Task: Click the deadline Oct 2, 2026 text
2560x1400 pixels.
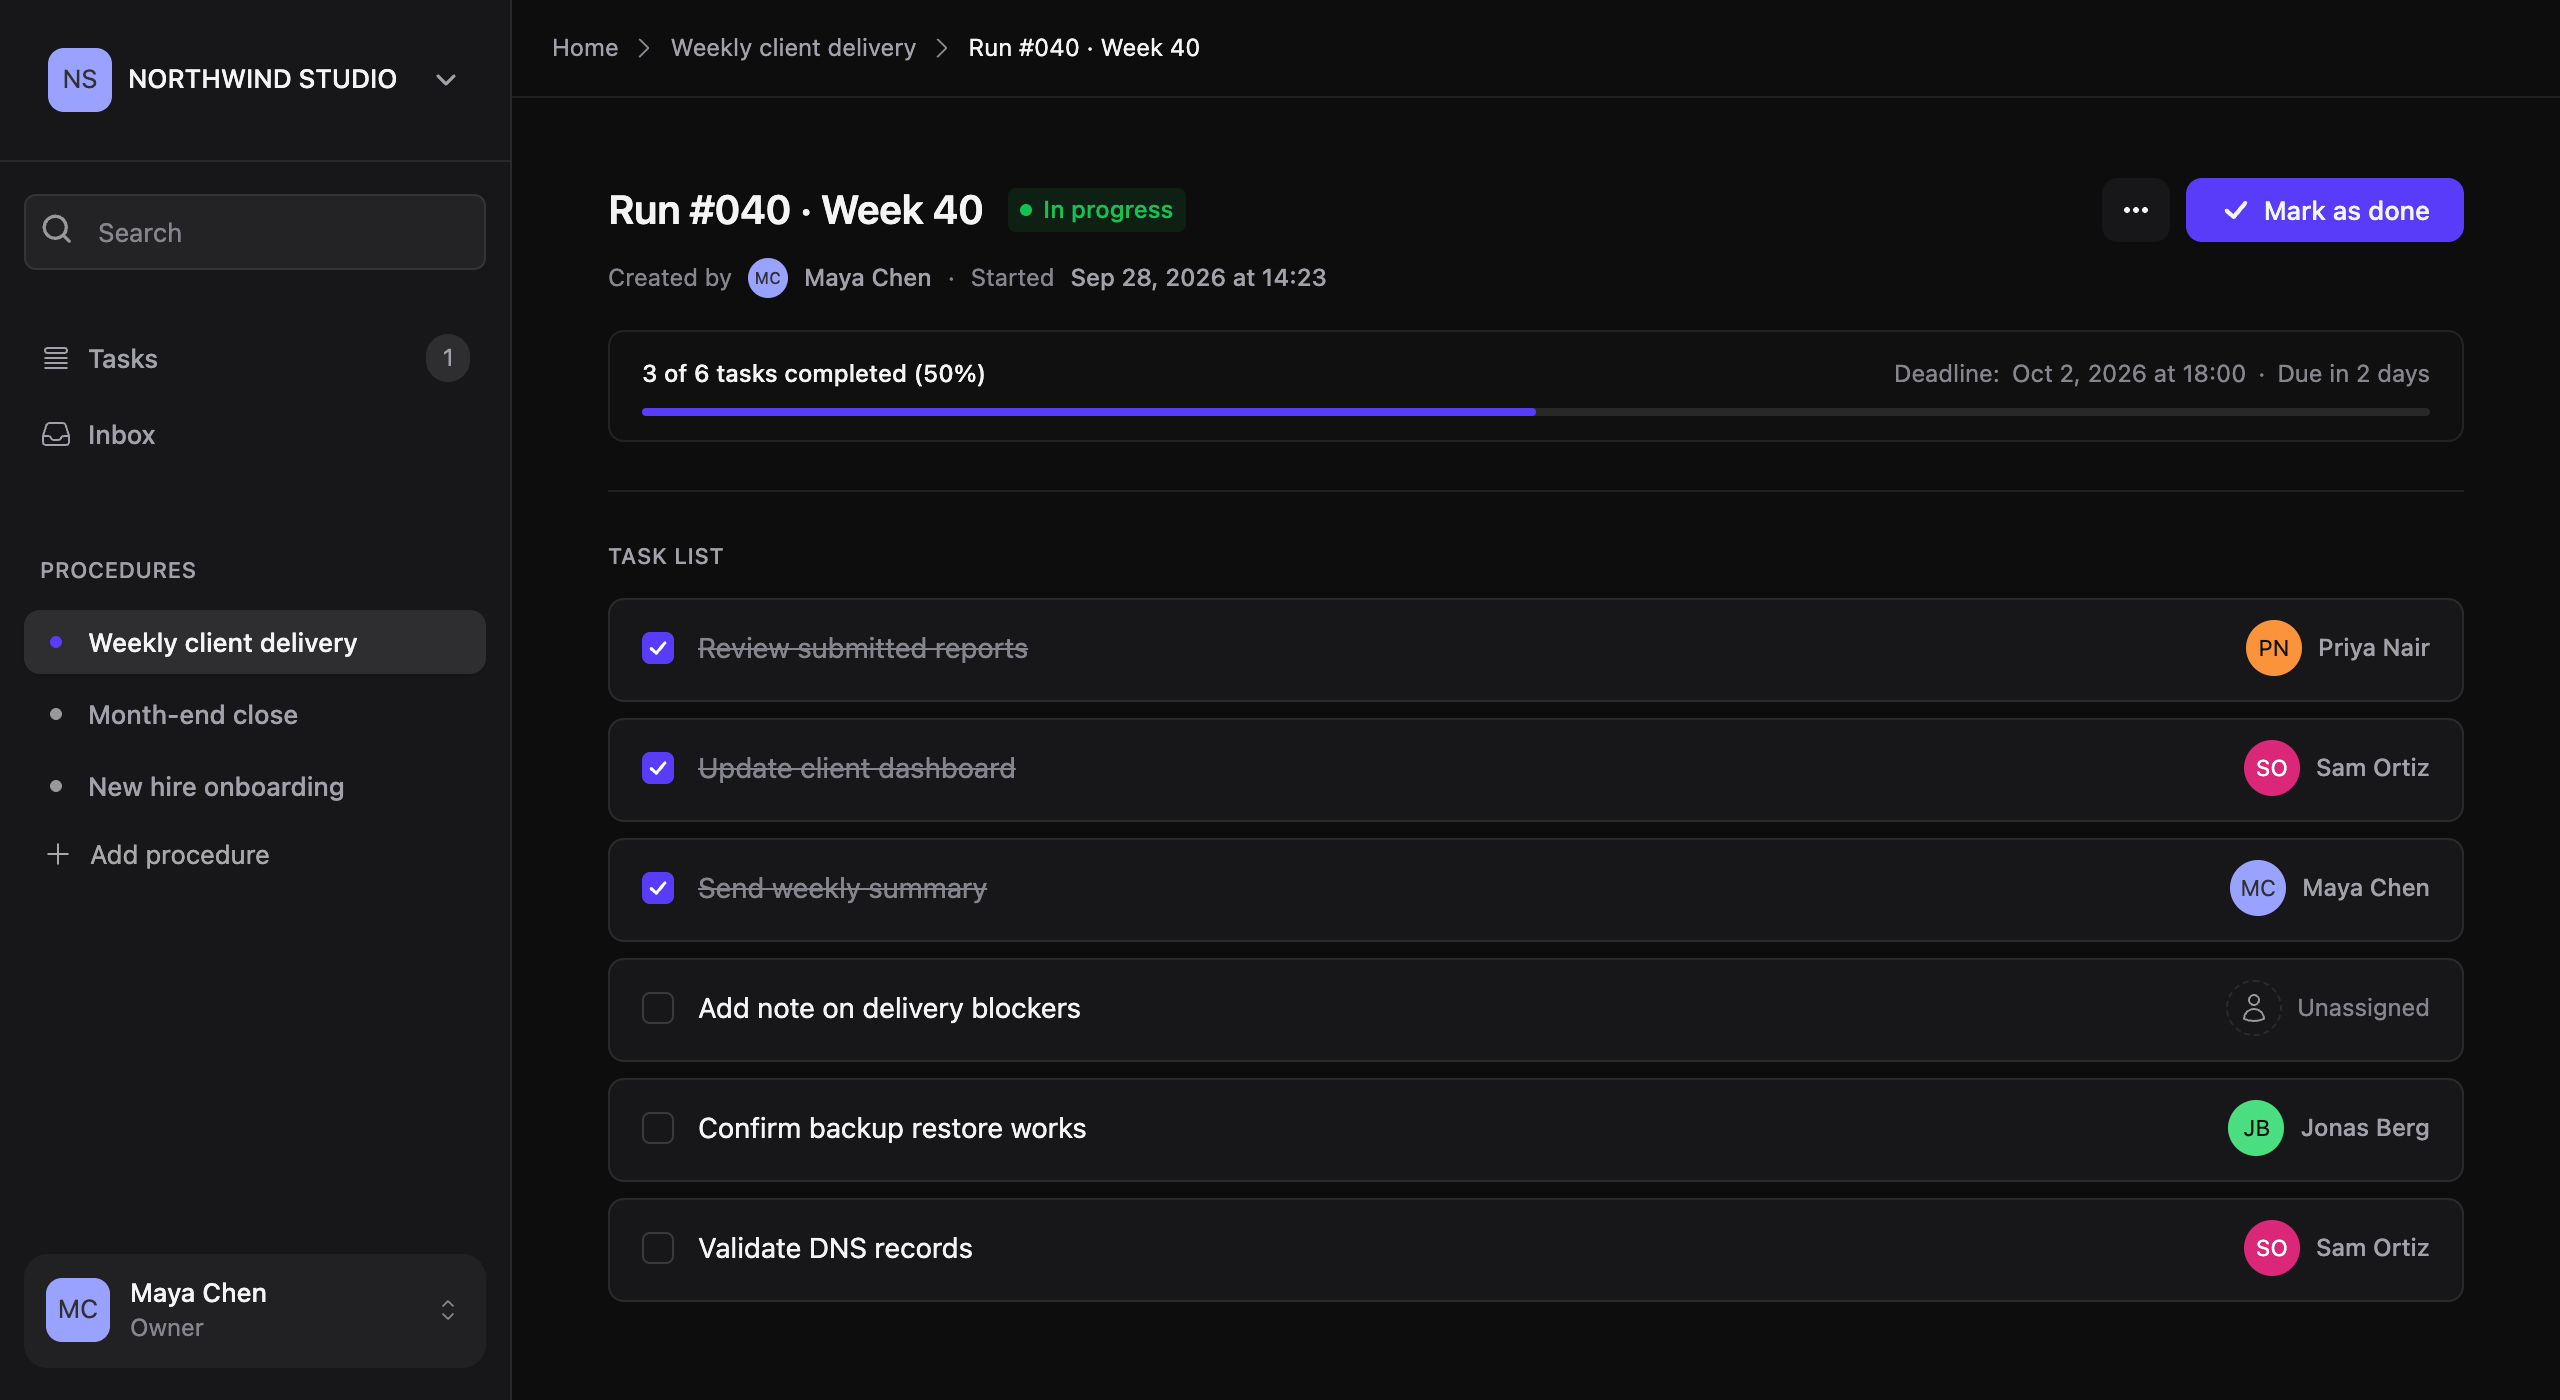Action: click(2129, 373)
